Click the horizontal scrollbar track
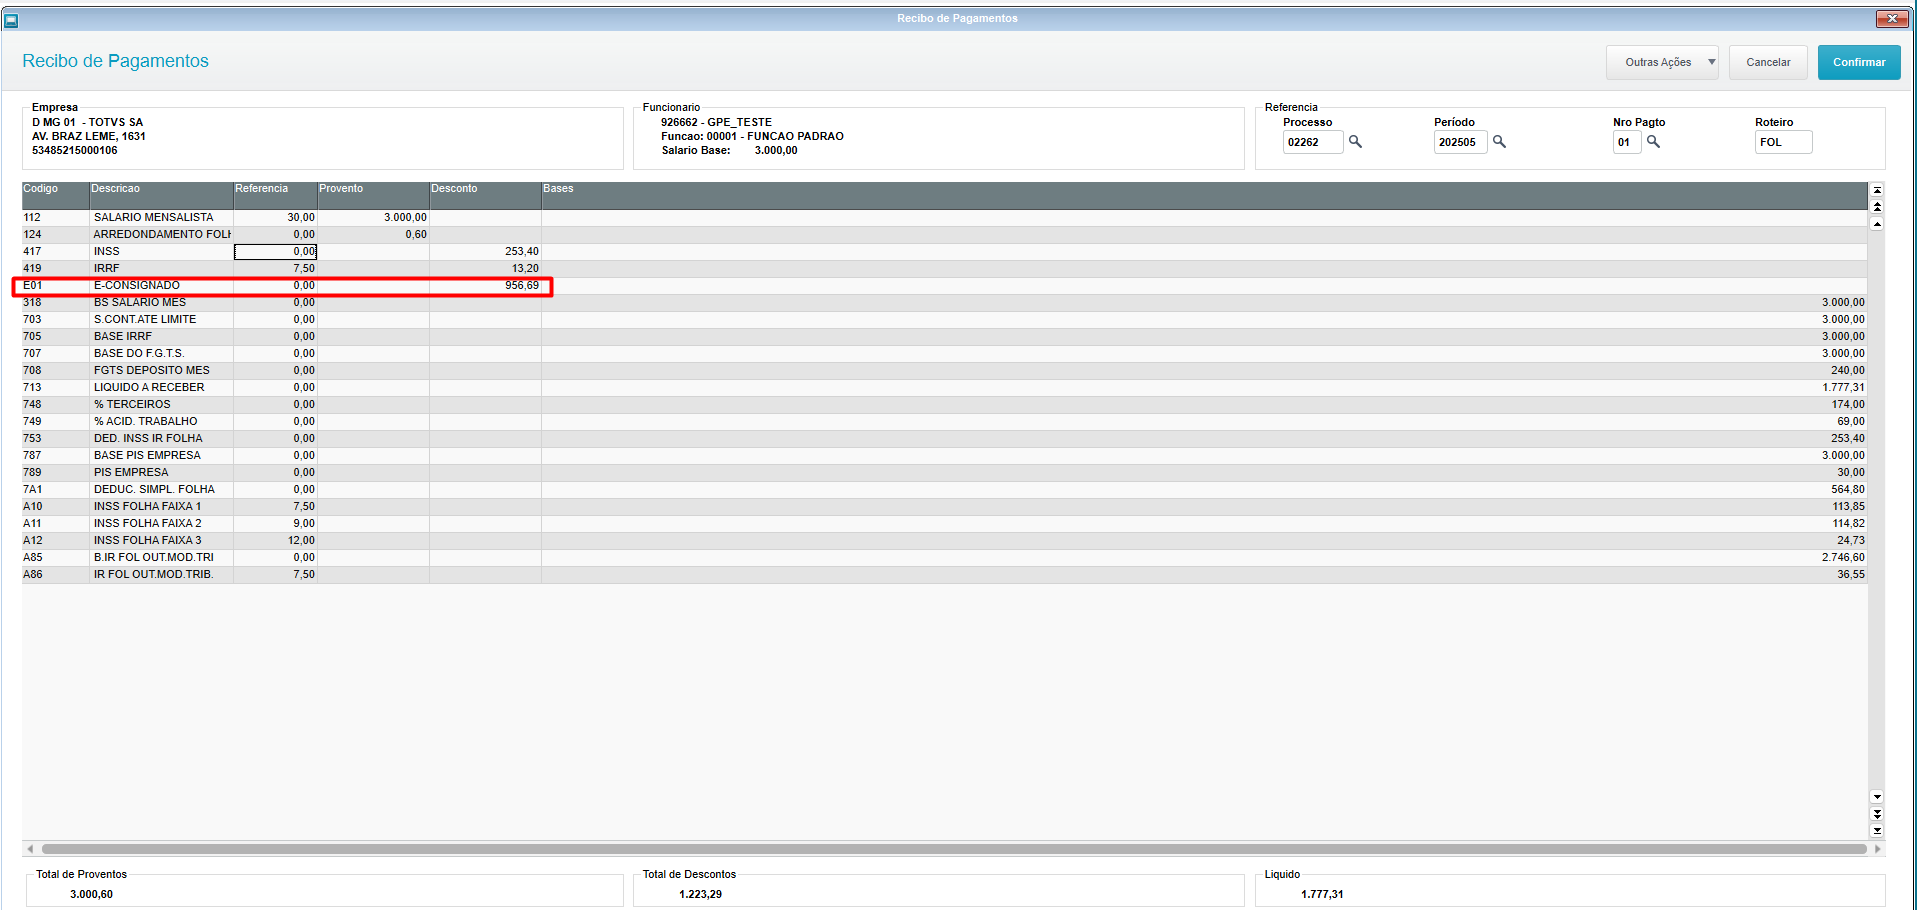This screenshot has height=910, width=1917. pyautogui.click(x=953, y=849)
